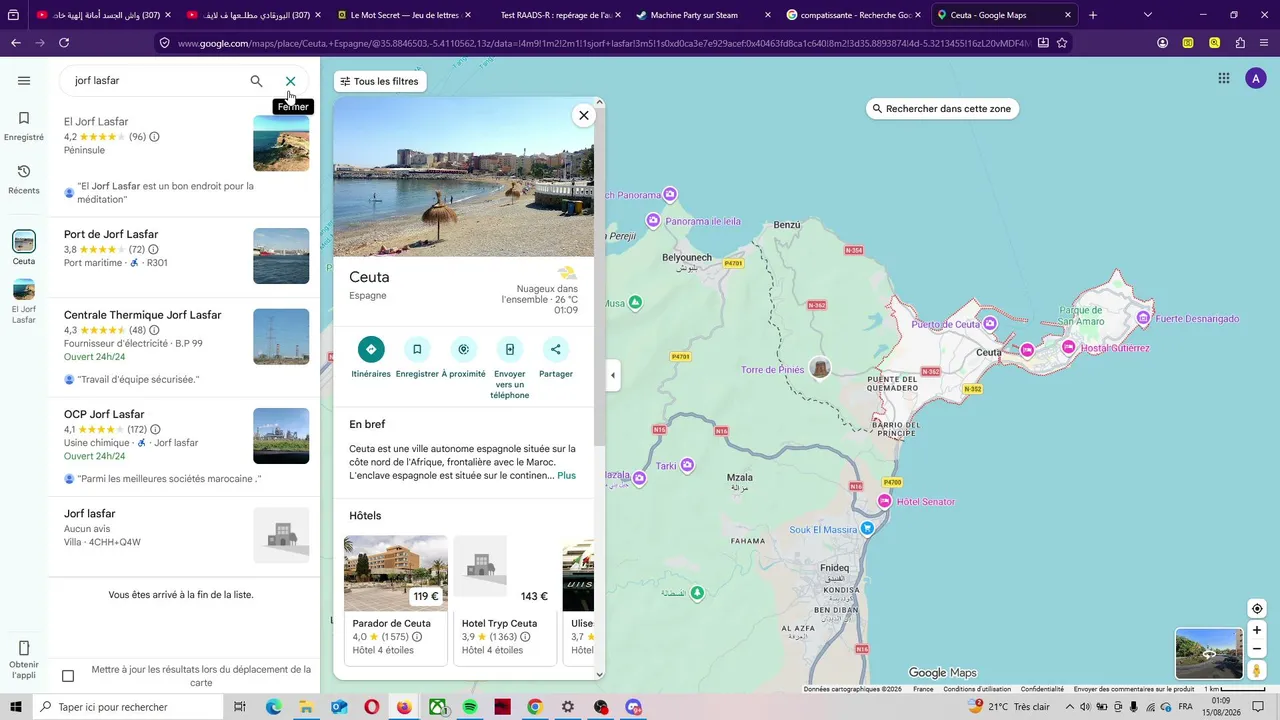Click the info icon beside OCP Jorf Lasfar rating
The height and width of the screenshot is (720, 1280).
click(155, 430)
